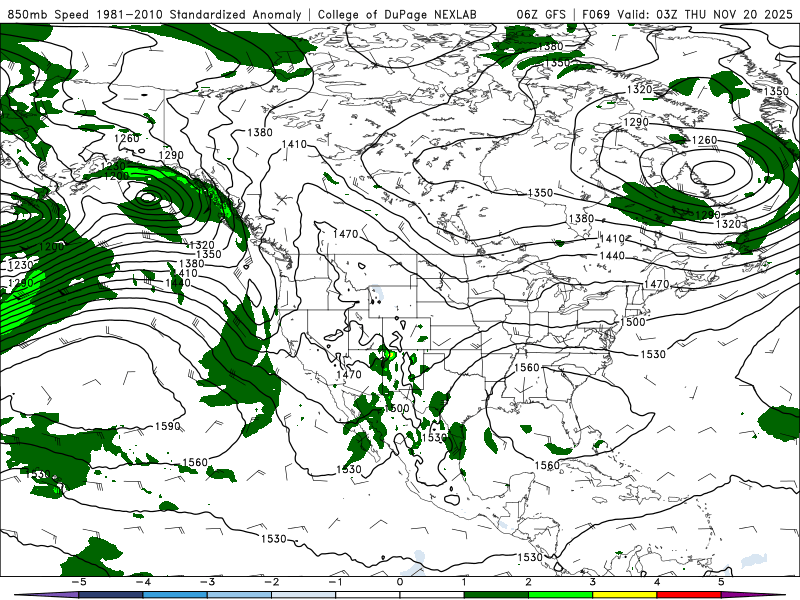Click the 1590 contour label

click(x=167, y=427)
